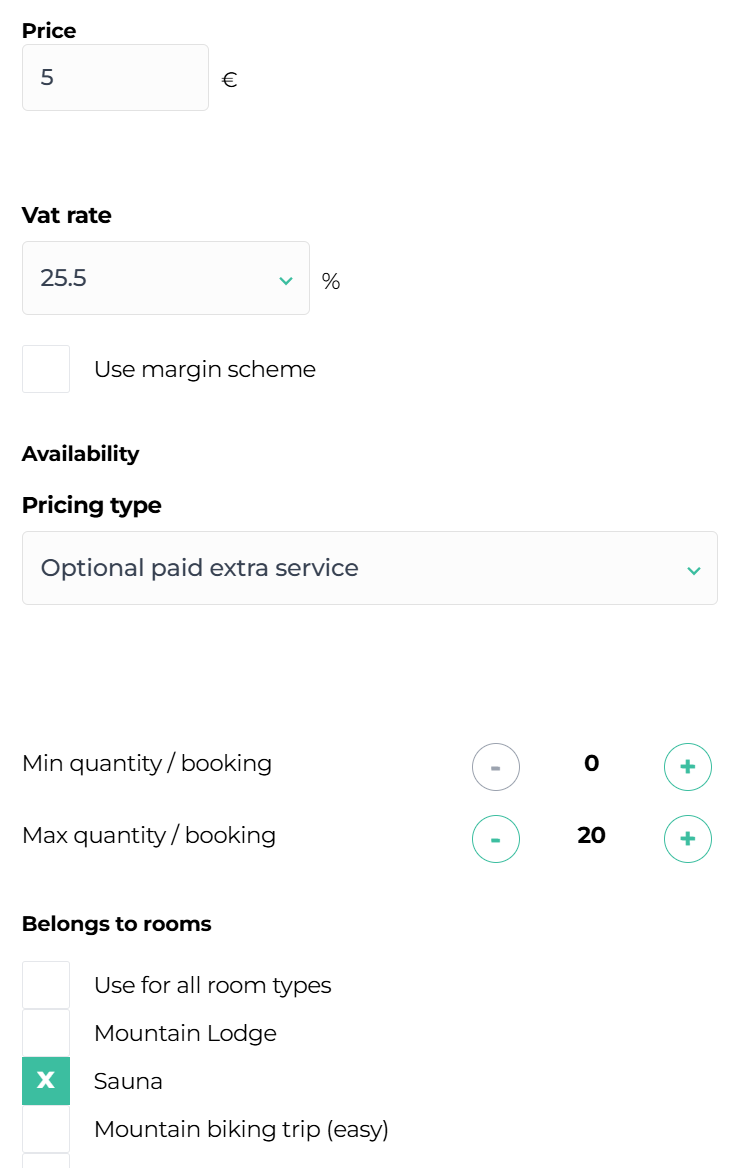Decrease Max quantity per booking
This screenshot has height=1168, width=742.
tap(496, 839)
